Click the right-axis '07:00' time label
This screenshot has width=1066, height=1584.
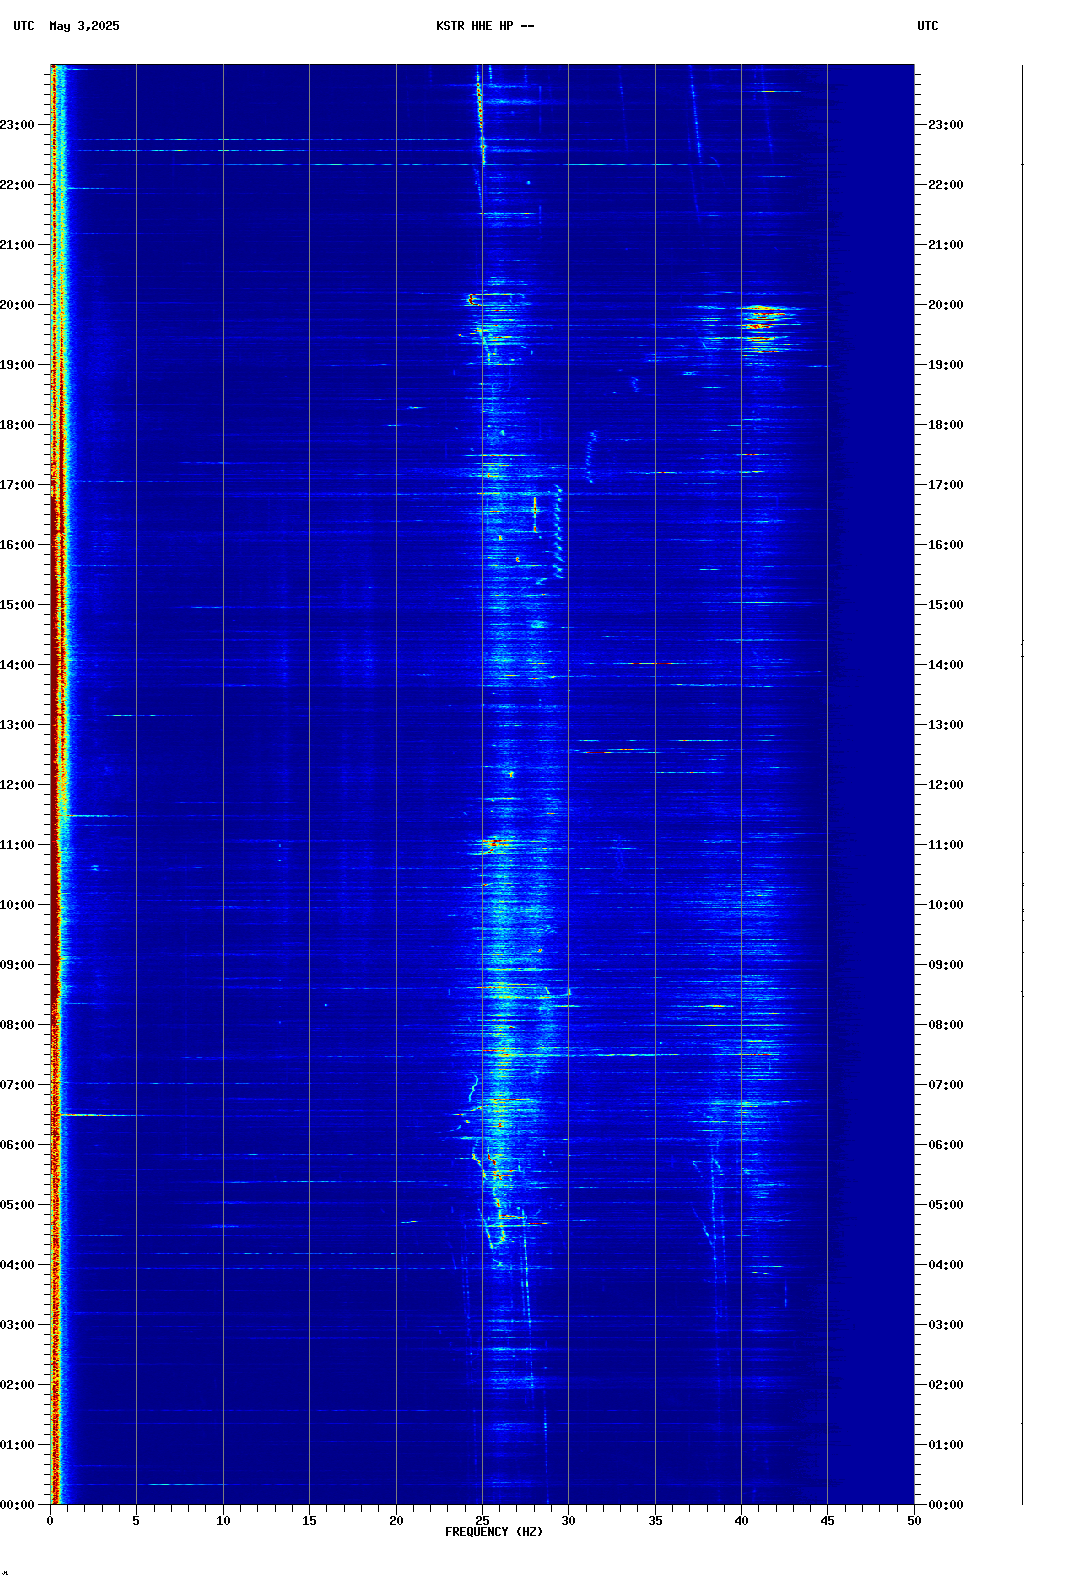pos(946,1085)
